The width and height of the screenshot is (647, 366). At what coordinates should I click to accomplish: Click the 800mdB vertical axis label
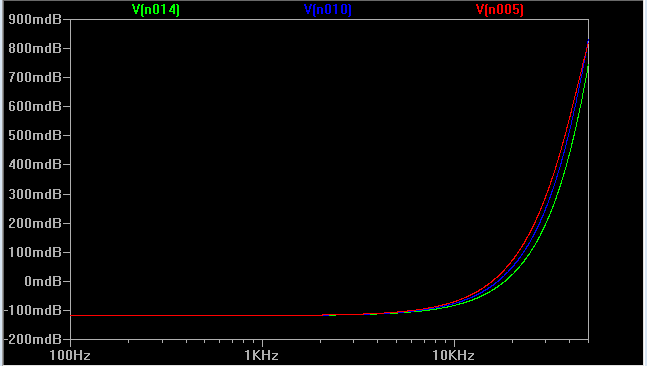[x=35, y=48]
